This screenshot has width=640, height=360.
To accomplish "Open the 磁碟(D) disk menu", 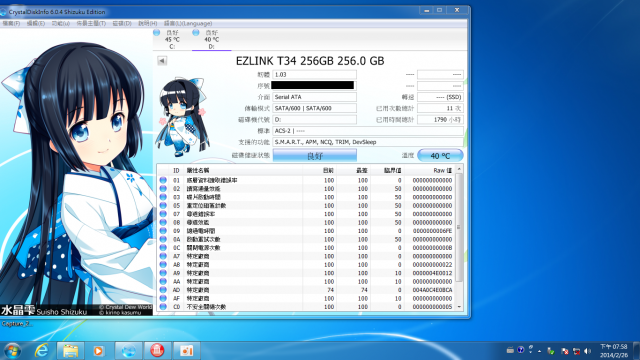I will (x=122, y=23).
